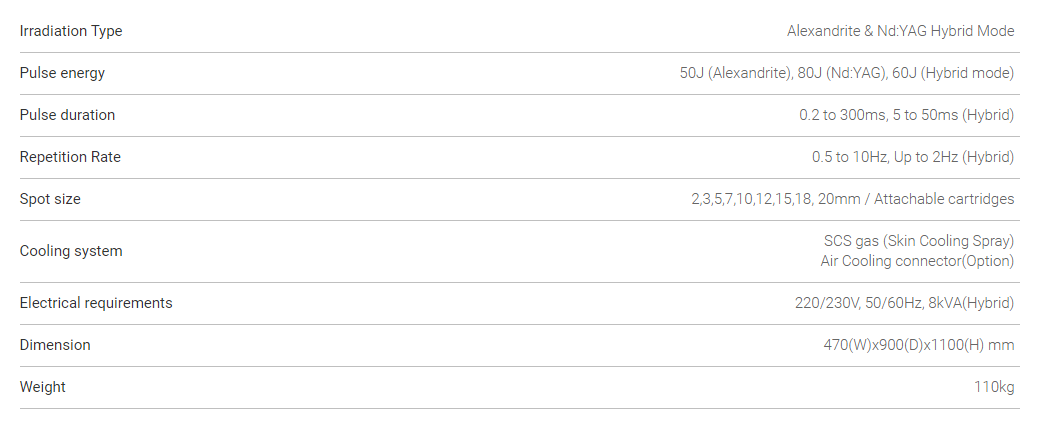
Task: Click the Air Cooling connector(Option) line
Action: click(x=916, y=261)
